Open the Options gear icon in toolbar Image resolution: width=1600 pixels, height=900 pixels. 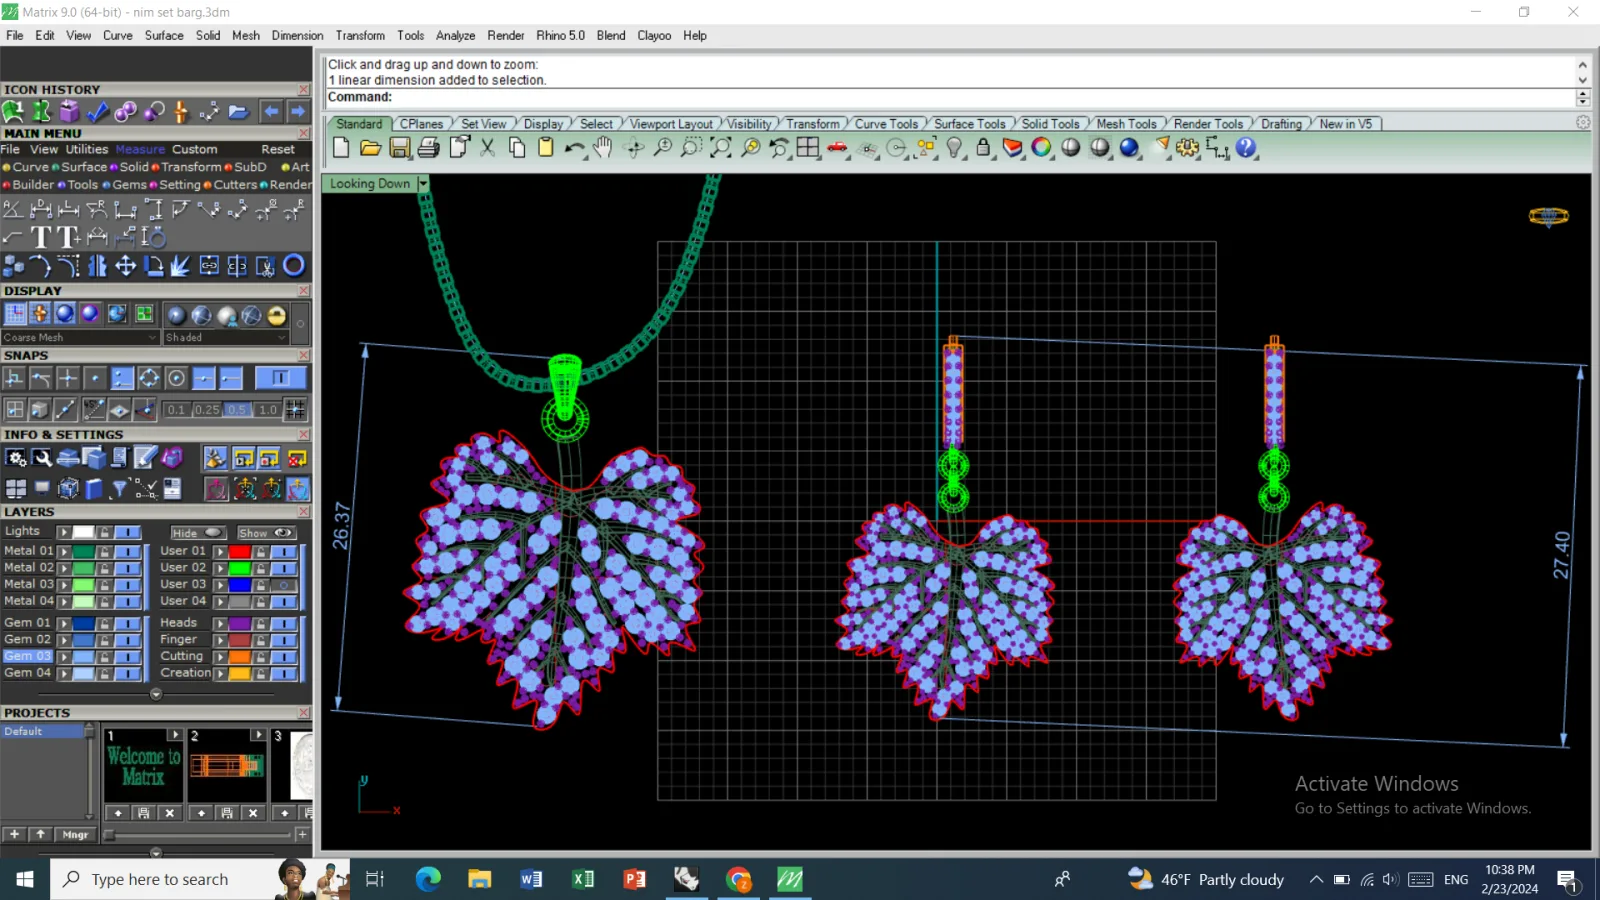pos(1187,148)
